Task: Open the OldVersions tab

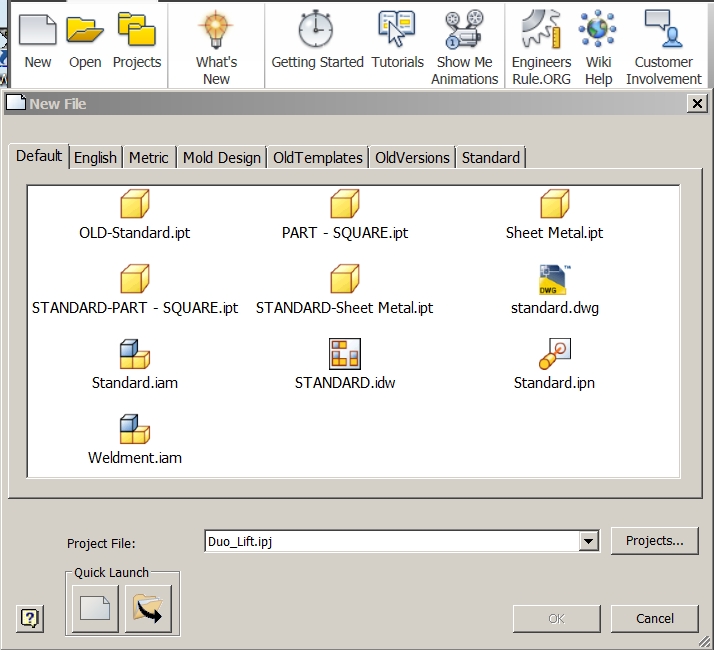Action: pyautogui.click(x=413, y=158)
